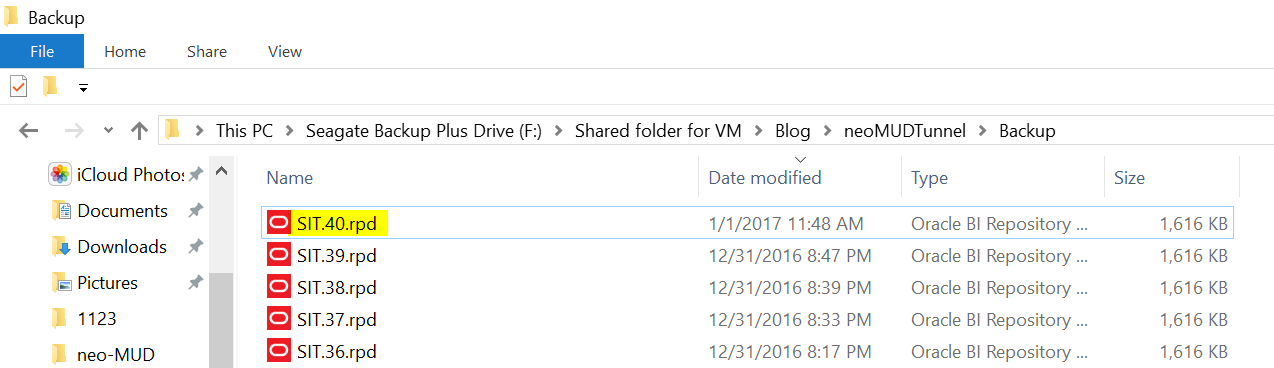Go back with the left arrow button
The height and width of the screenshot is (368, 1274).
28,130
